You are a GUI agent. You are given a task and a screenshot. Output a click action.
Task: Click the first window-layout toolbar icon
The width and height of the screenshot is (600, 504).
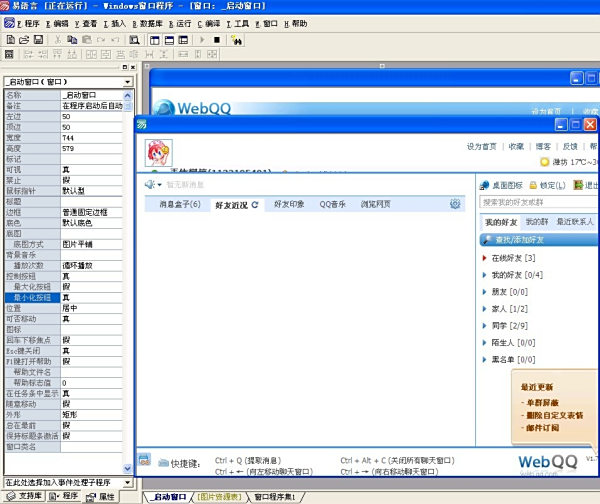[x=155, y=40]
